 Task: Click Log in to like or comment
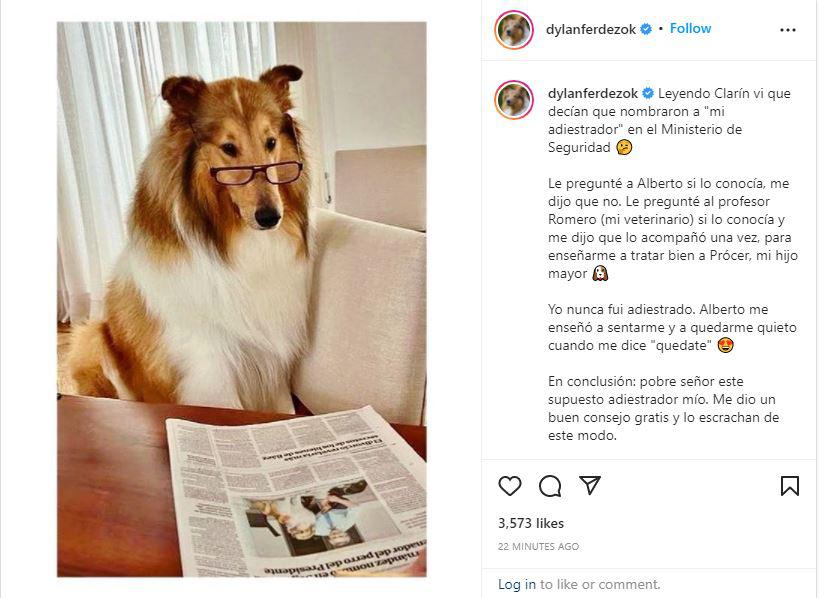pos(517,584)
